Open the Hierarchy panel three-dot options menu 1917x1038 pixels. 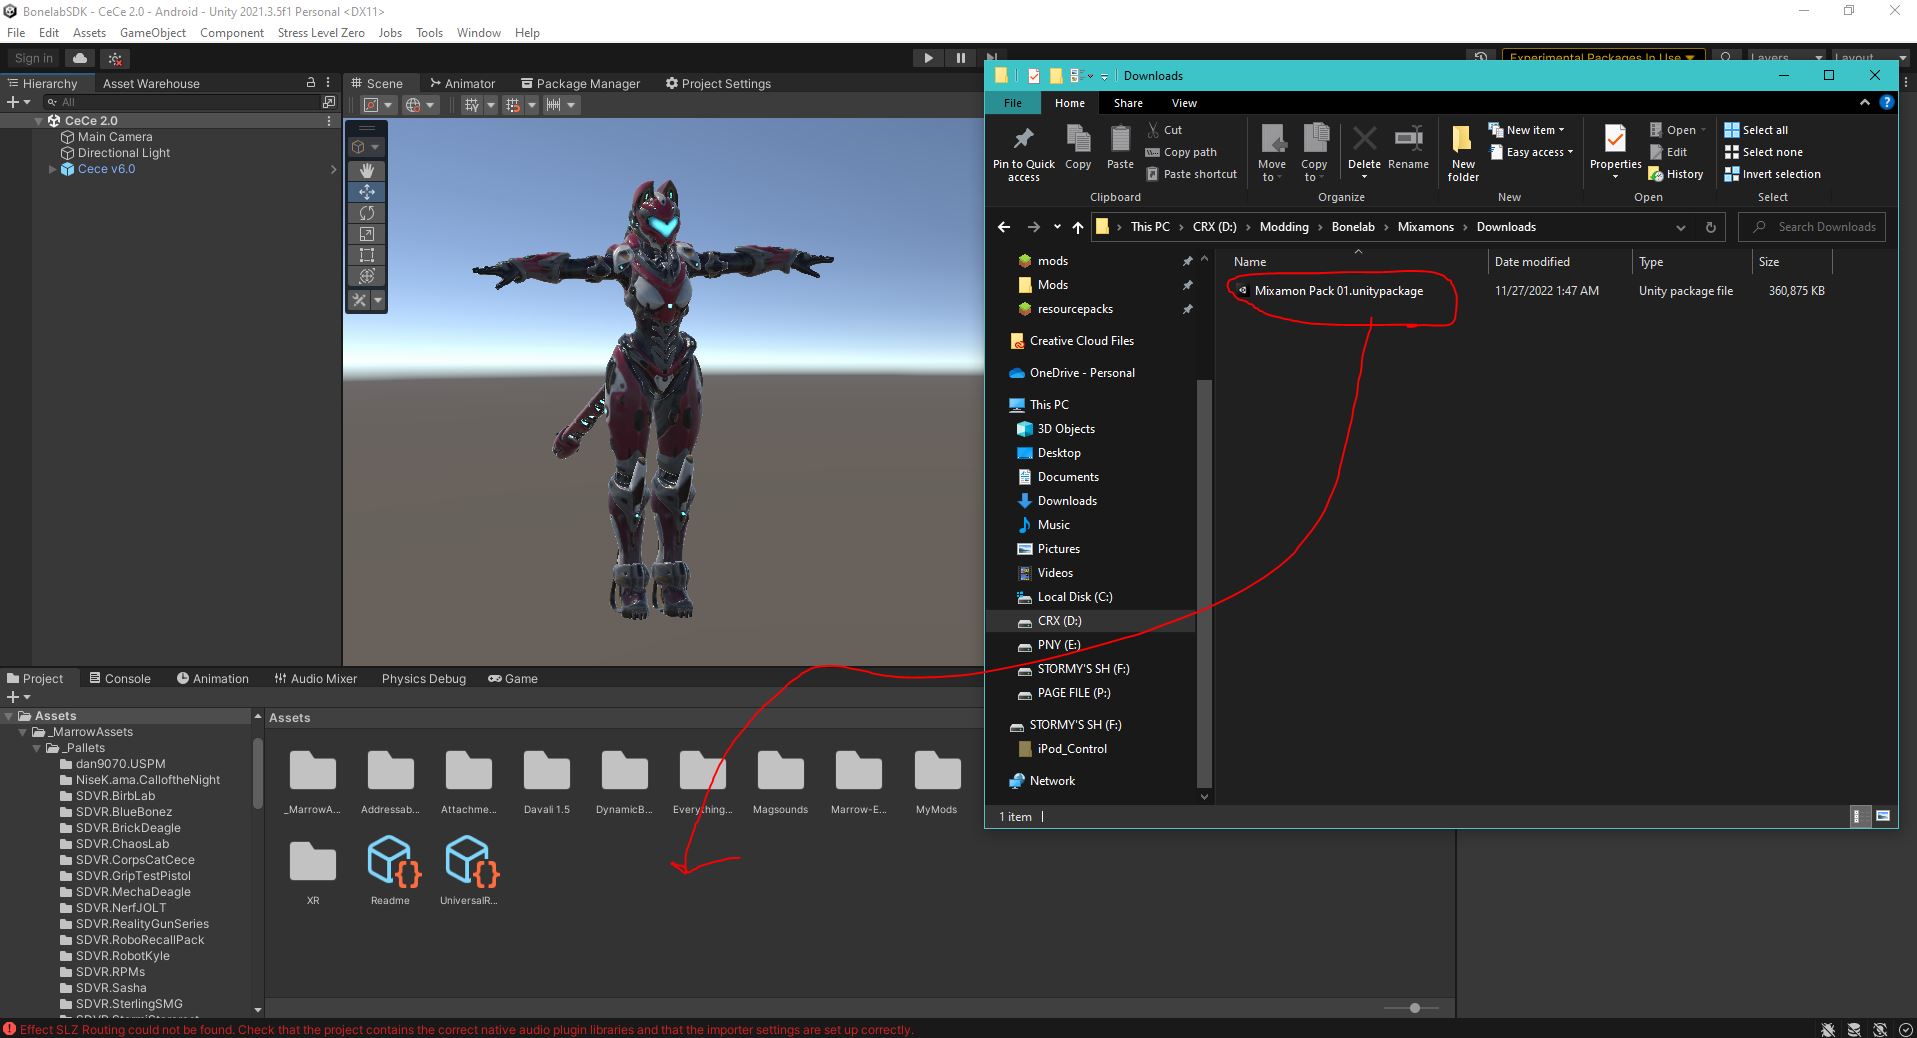pos(328,83)
